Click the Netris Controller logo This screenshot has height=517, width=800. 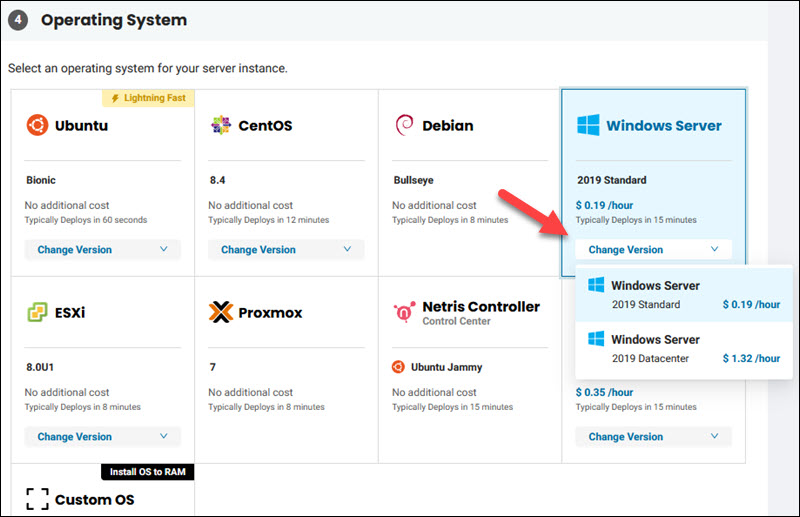pyautogui.click(x=404, y=312)
